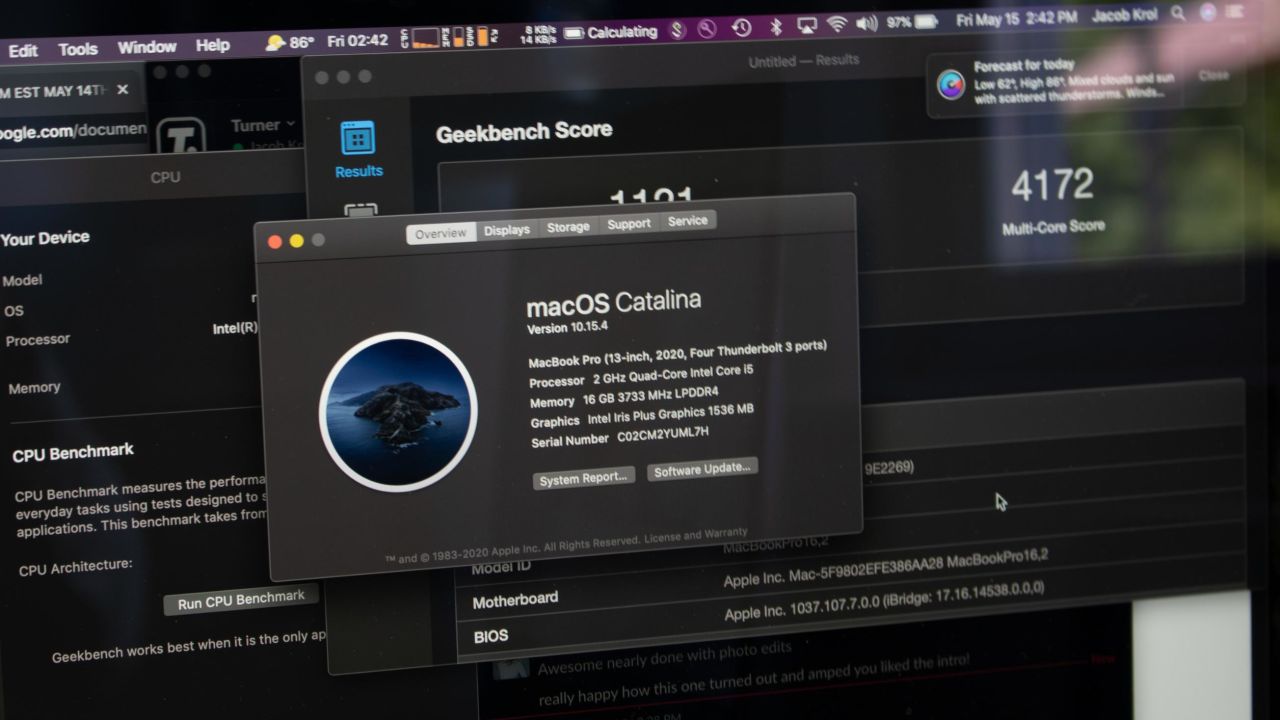Image resolution: width=1280 pixels, height=720 pixels.
Task: Open Notification Center list icon
Action: tap(1237, 12)
